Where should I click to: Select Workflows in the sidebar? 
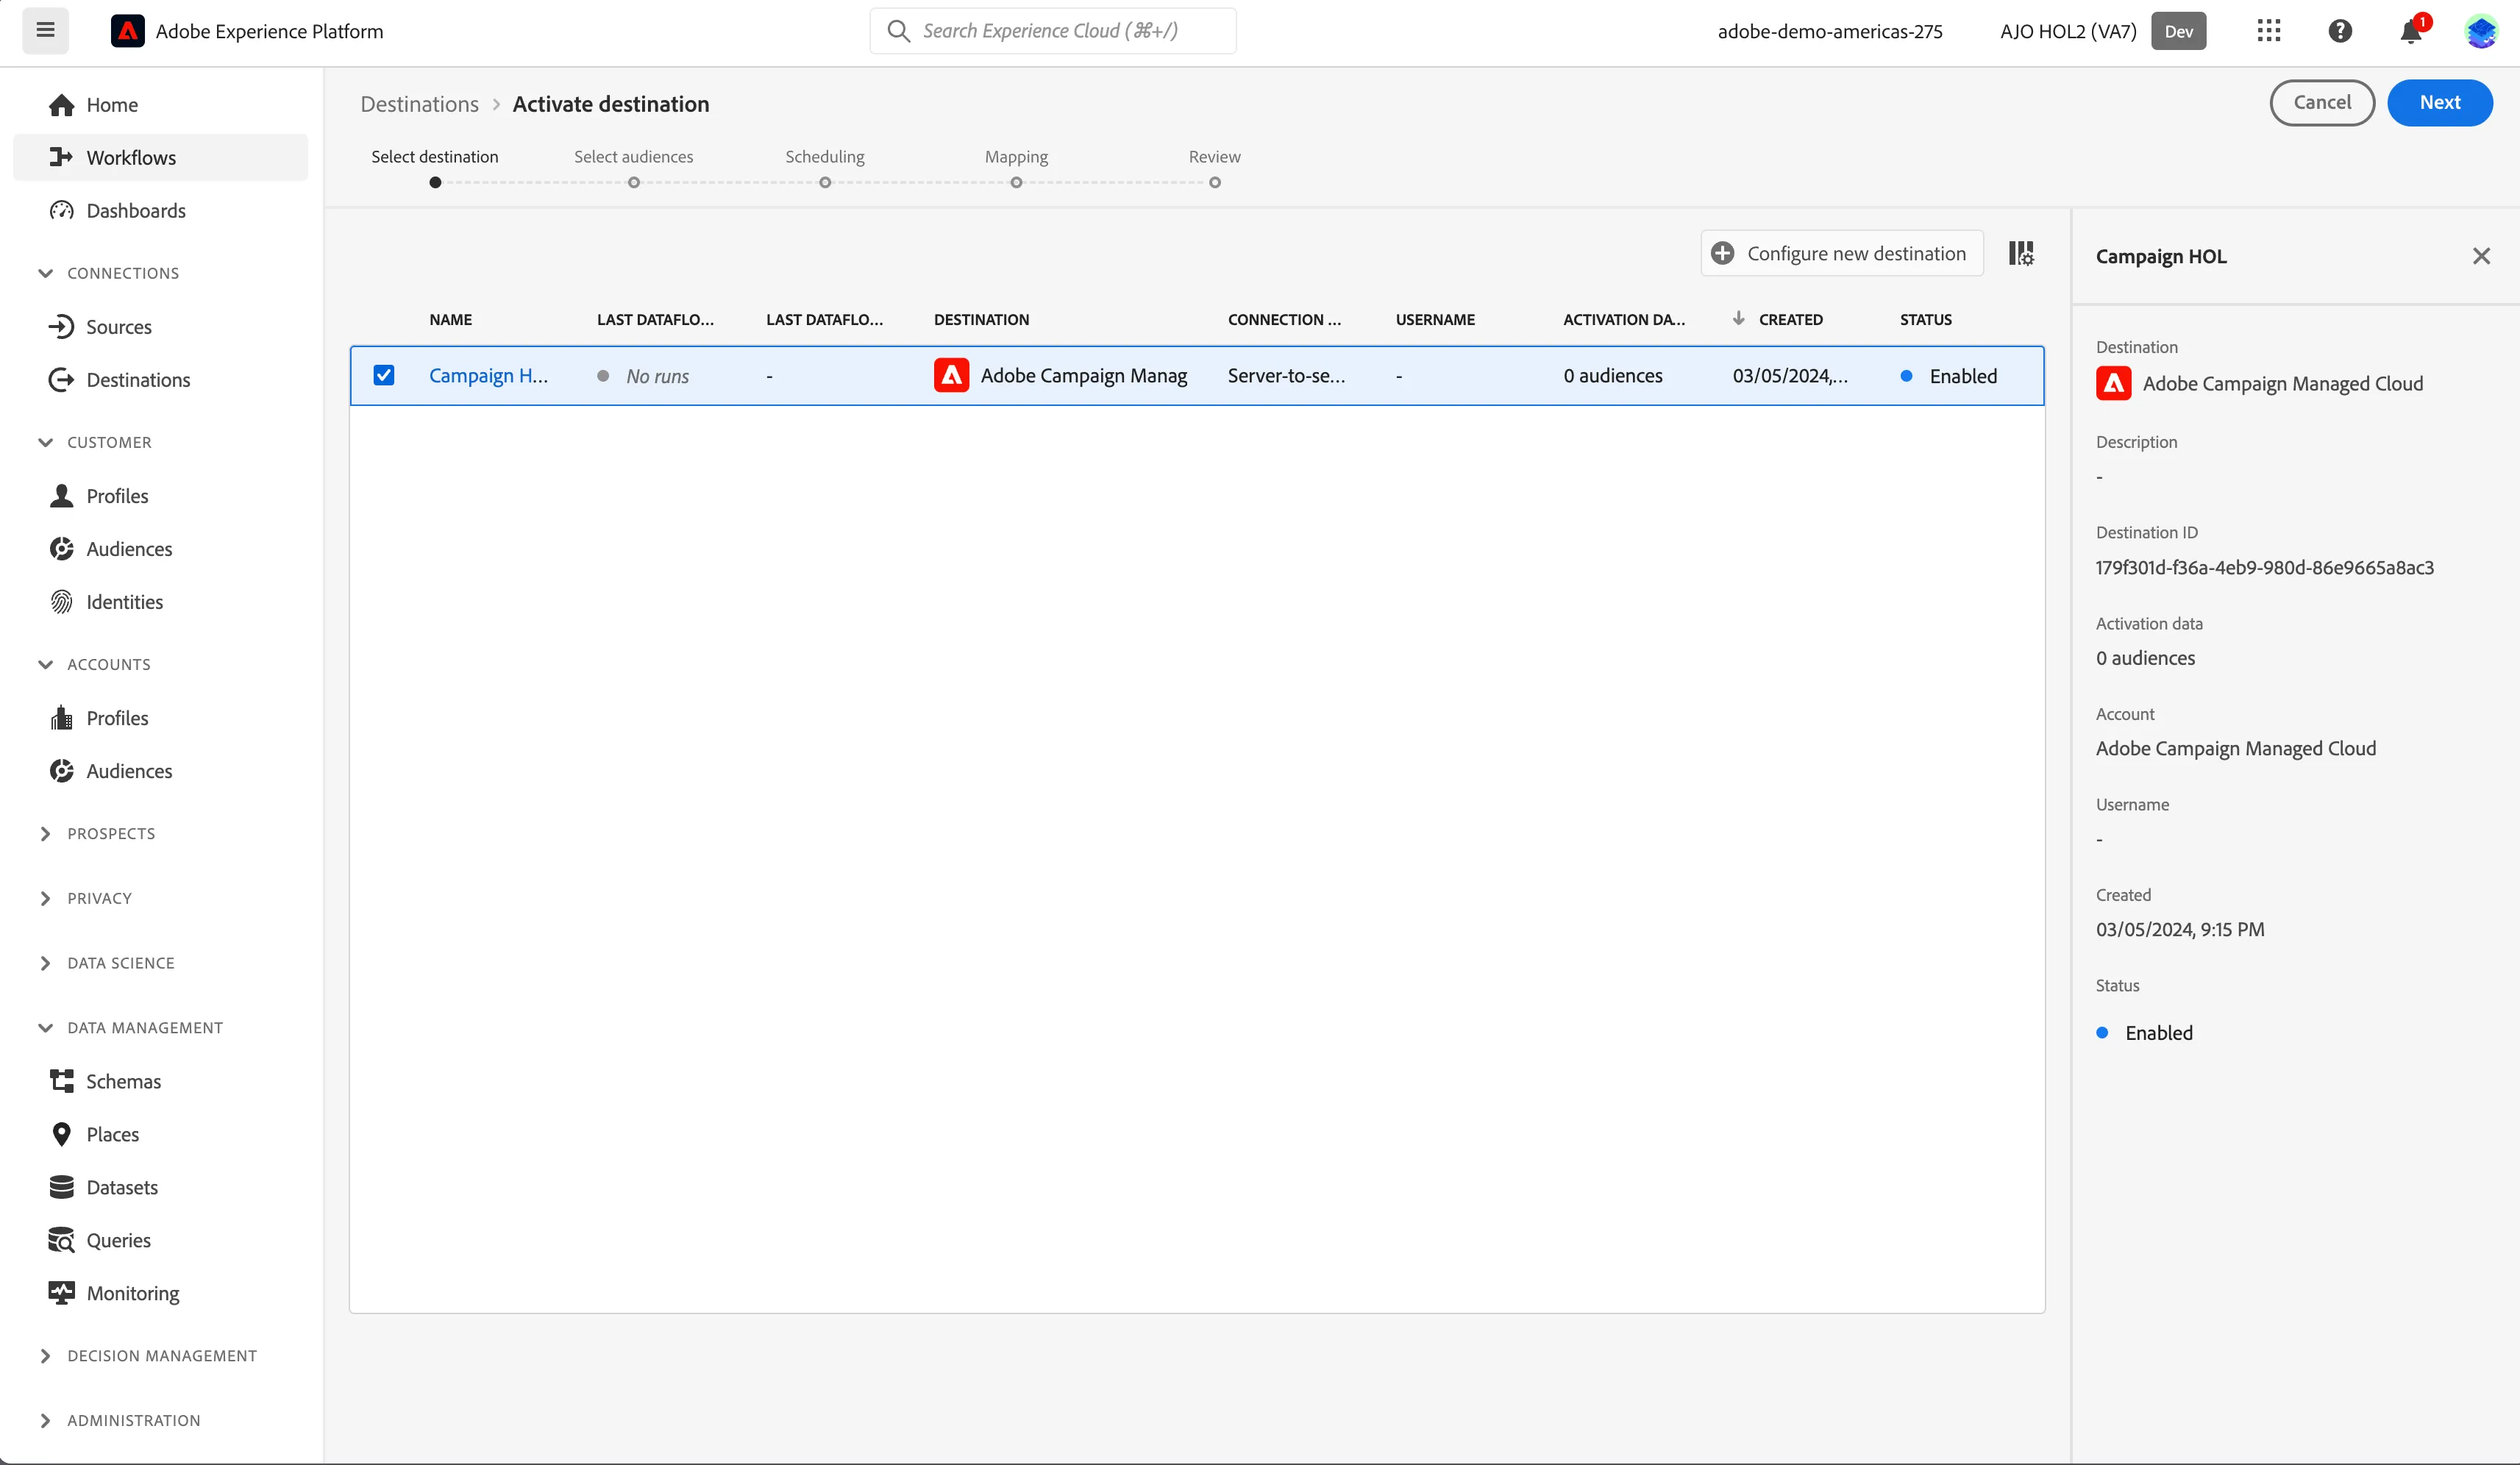click(160, 157)
